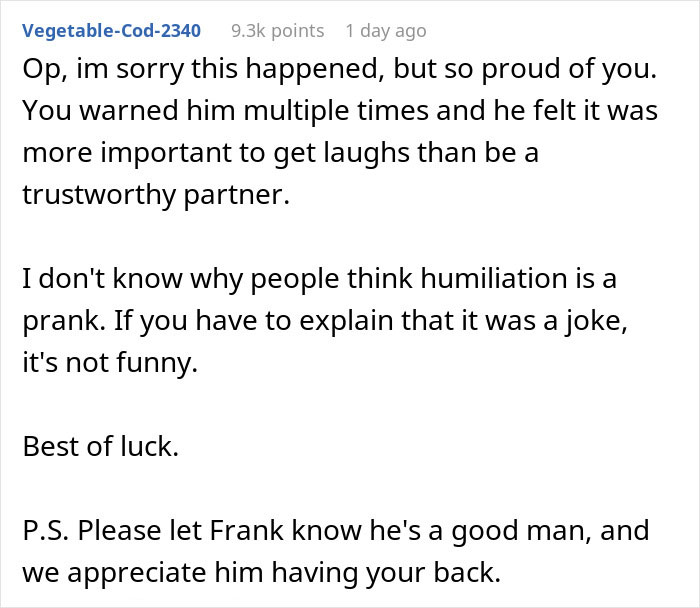
Task: Open the "1 day ago" timestamp permalink
Action: pos(385,31)
